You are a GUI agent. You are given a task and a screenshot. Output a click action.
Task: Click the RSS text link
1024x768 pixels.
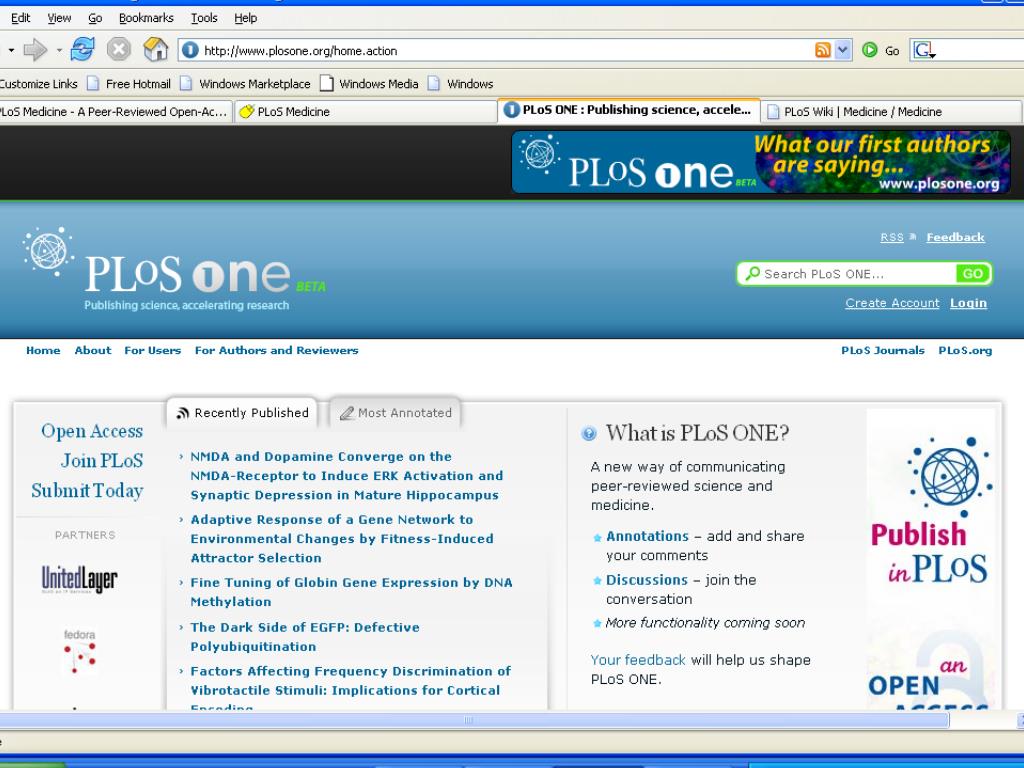click(x=891, y=237)
